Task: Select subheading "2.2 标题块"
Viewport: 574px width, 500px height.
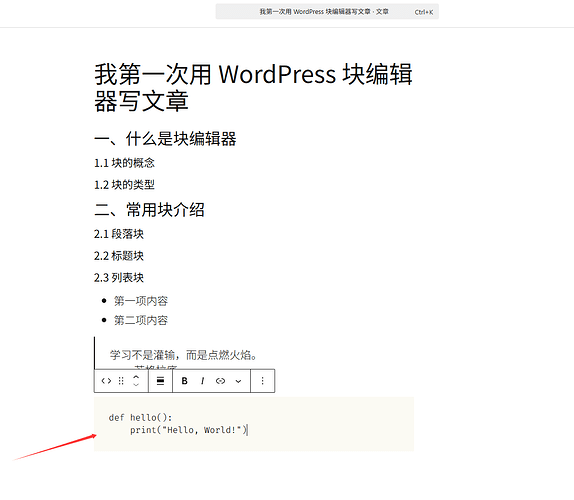Action: (119, 256)
